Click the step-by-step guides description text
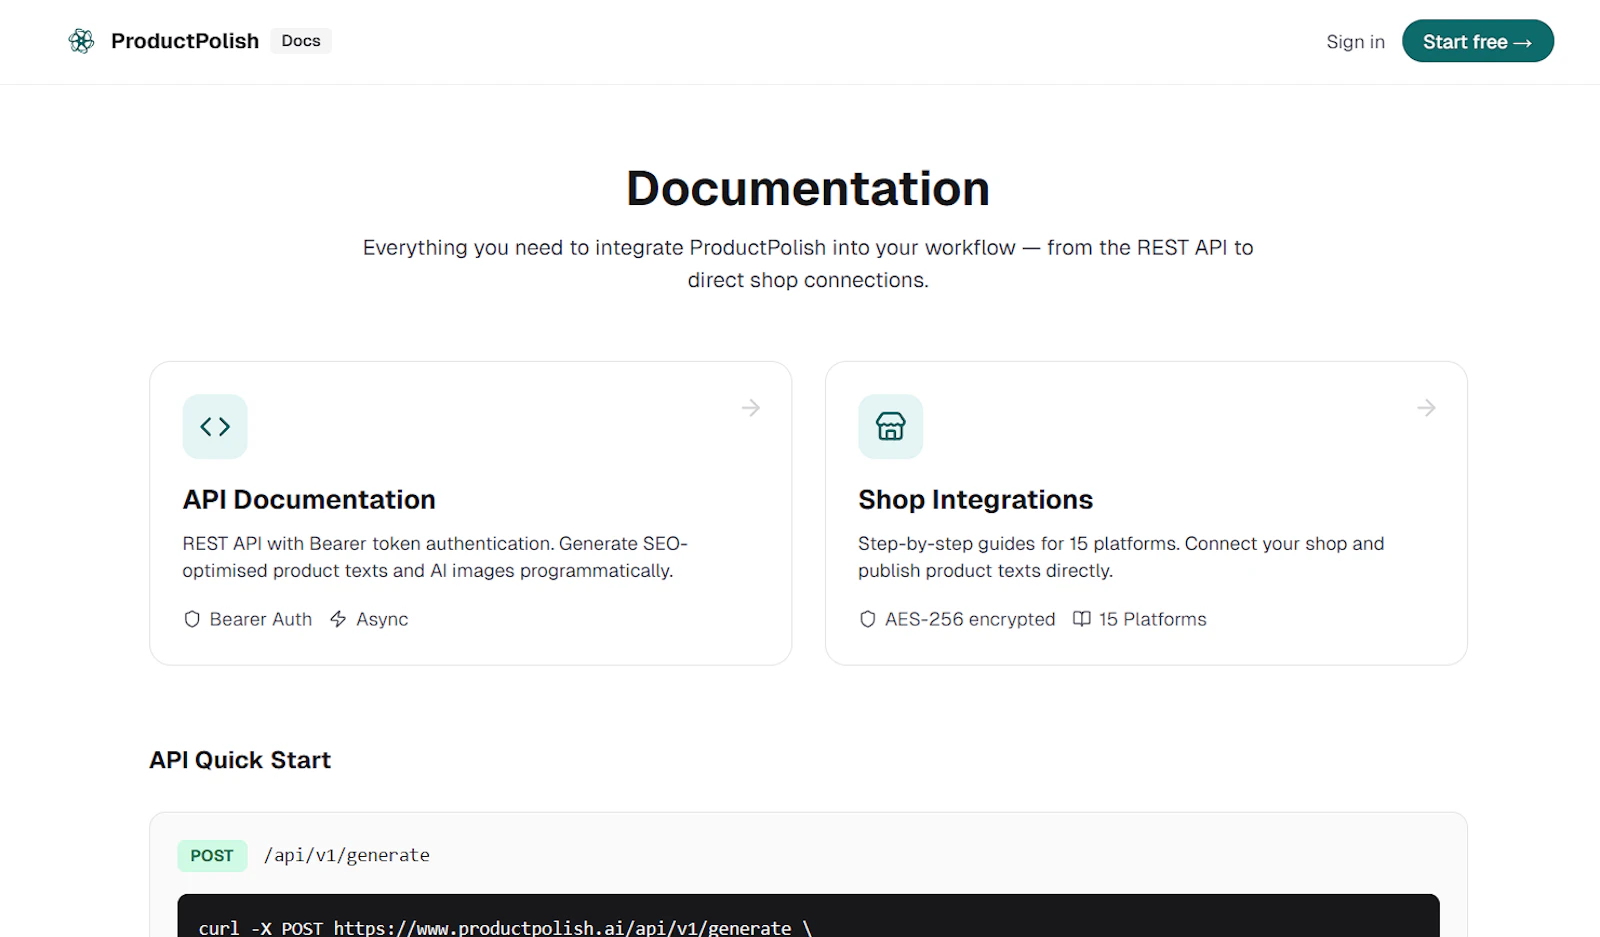This screenshot has width=1600, height=937. tap(1121, 557)
